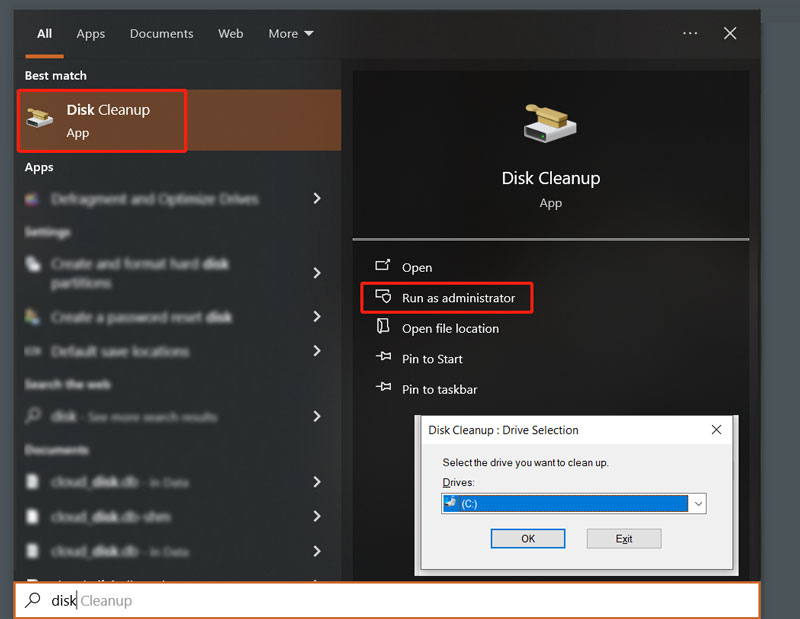
Task: Expand the disk web search result arrow
Action: tap(317, 416)
